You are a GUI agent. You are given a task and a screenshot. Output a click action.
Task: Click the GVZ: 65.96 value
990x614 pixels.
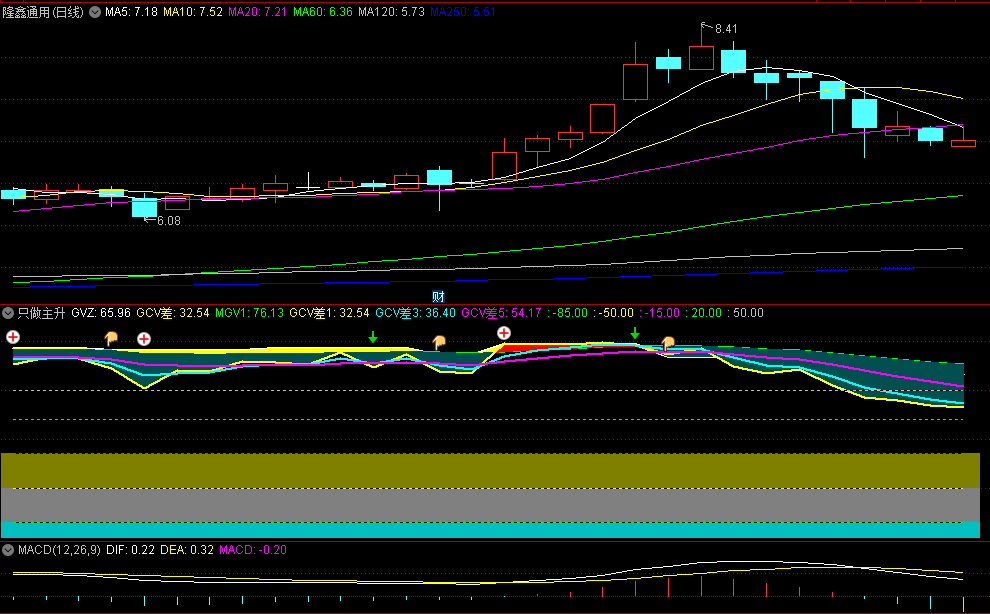tap(101, 313)
